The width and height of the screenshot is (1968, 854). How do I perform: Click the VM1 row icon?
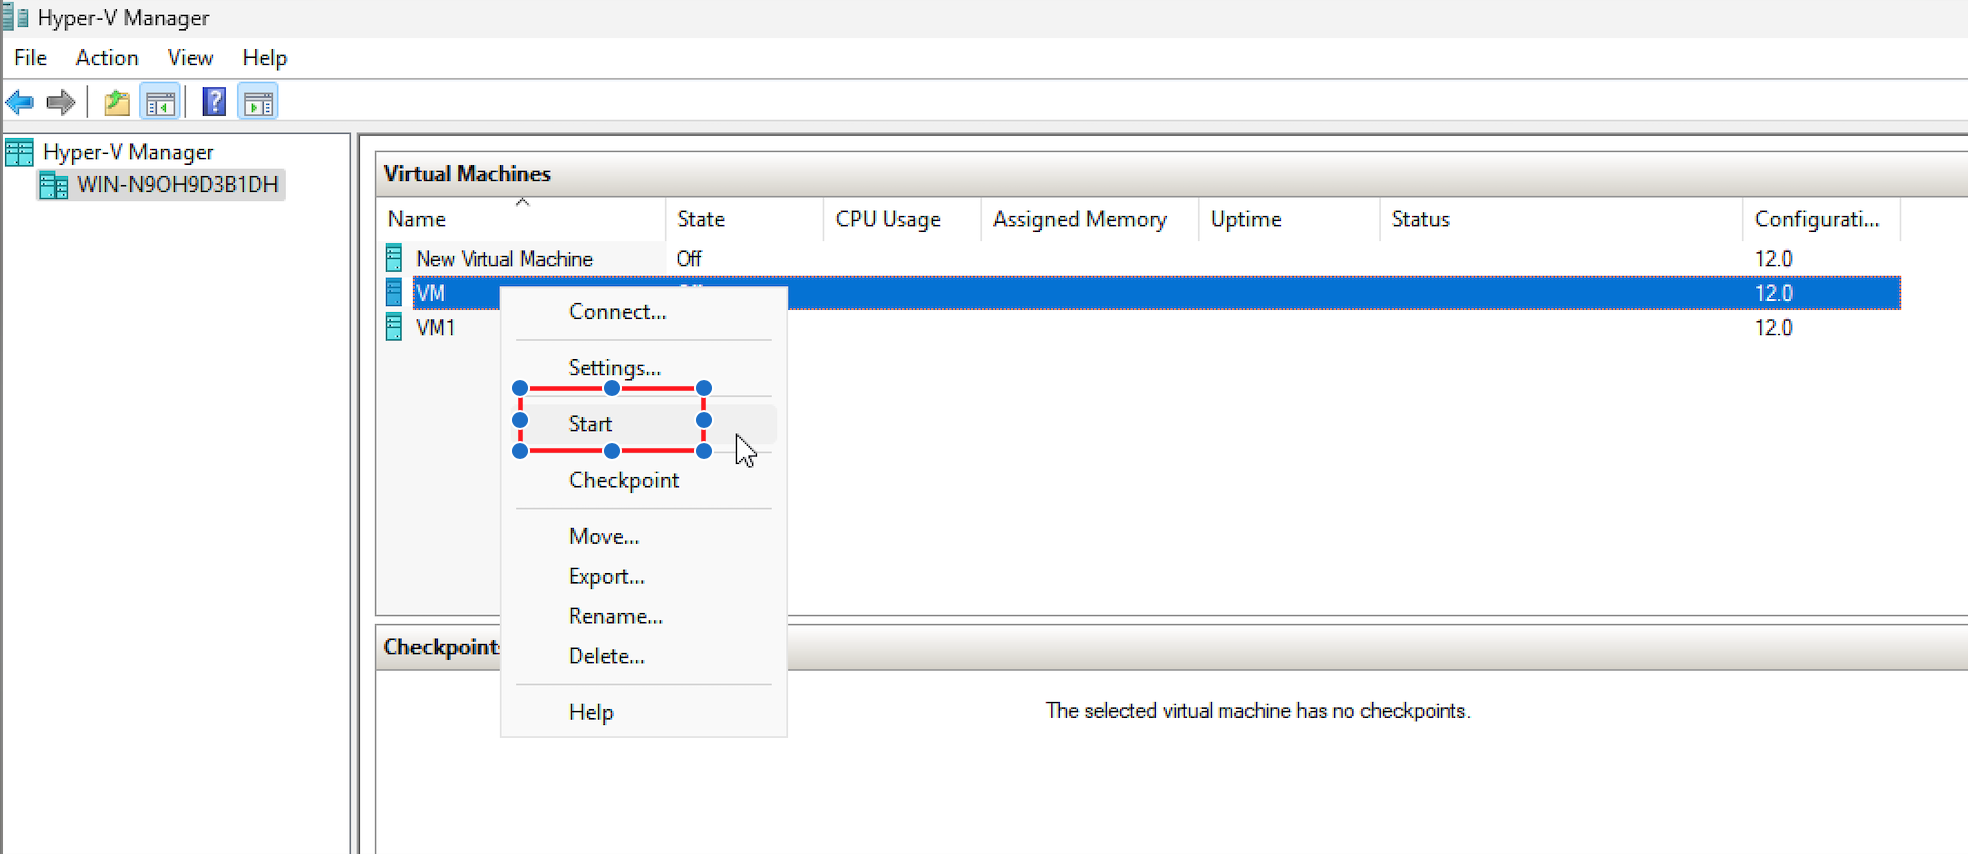[x=394, y=327]
